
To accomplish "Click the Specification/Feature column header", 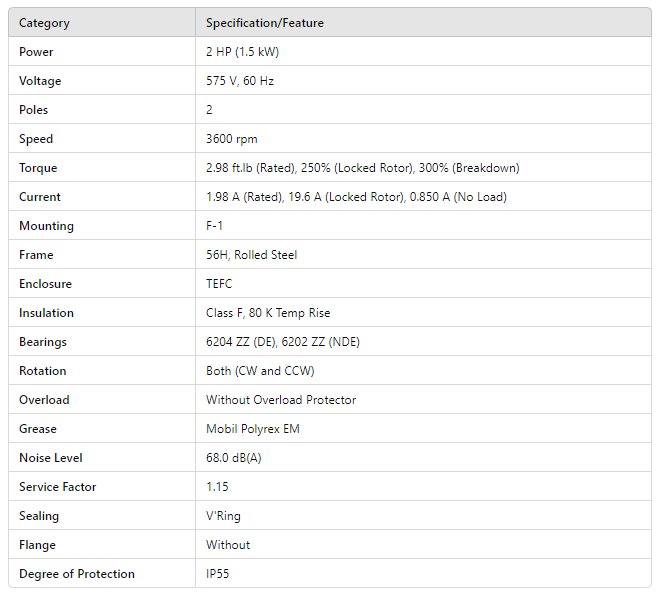I will tap(265, 23).
